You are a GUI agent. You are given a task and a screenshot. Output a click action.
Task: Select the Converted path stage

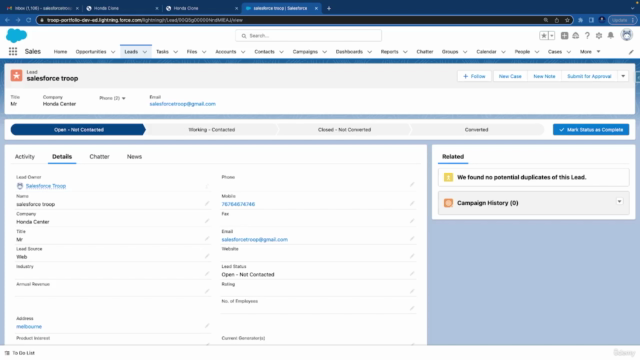[476, 129]
